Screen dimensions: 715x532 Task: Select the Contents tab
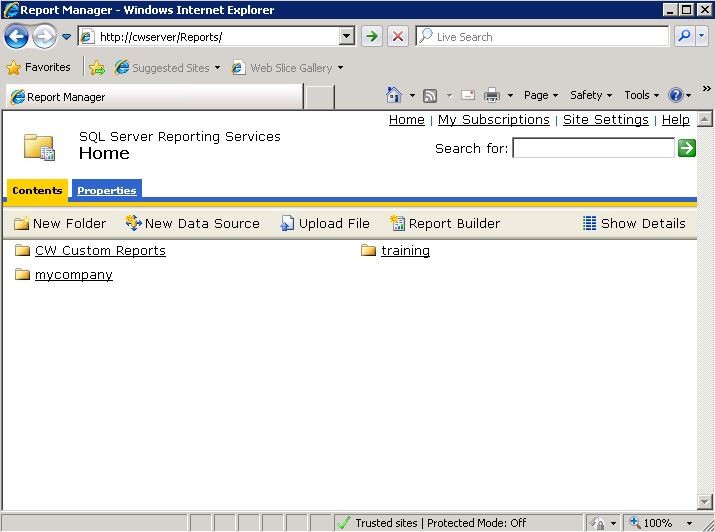[37, 190]
